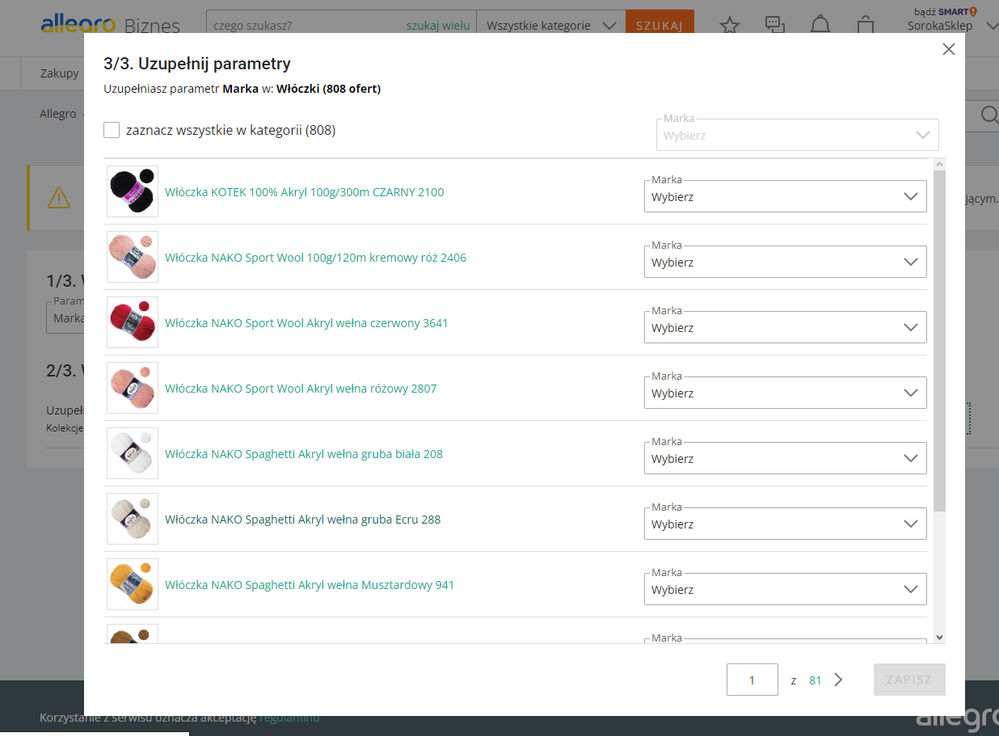The height and width of the screenshot is (736, 999).
Task: Open offer Włóczka KOTEK 100% Akryl CZARNY 2100
Action: point(305,192)
